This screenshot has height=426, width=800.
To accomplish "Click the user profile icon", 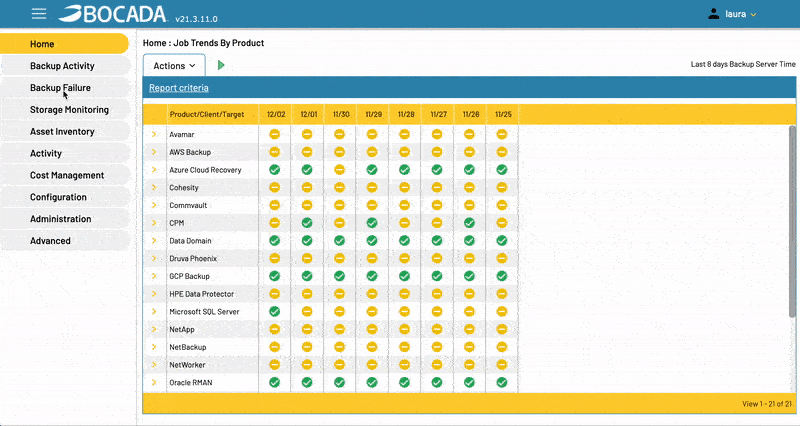I will [x=714, y=14].
